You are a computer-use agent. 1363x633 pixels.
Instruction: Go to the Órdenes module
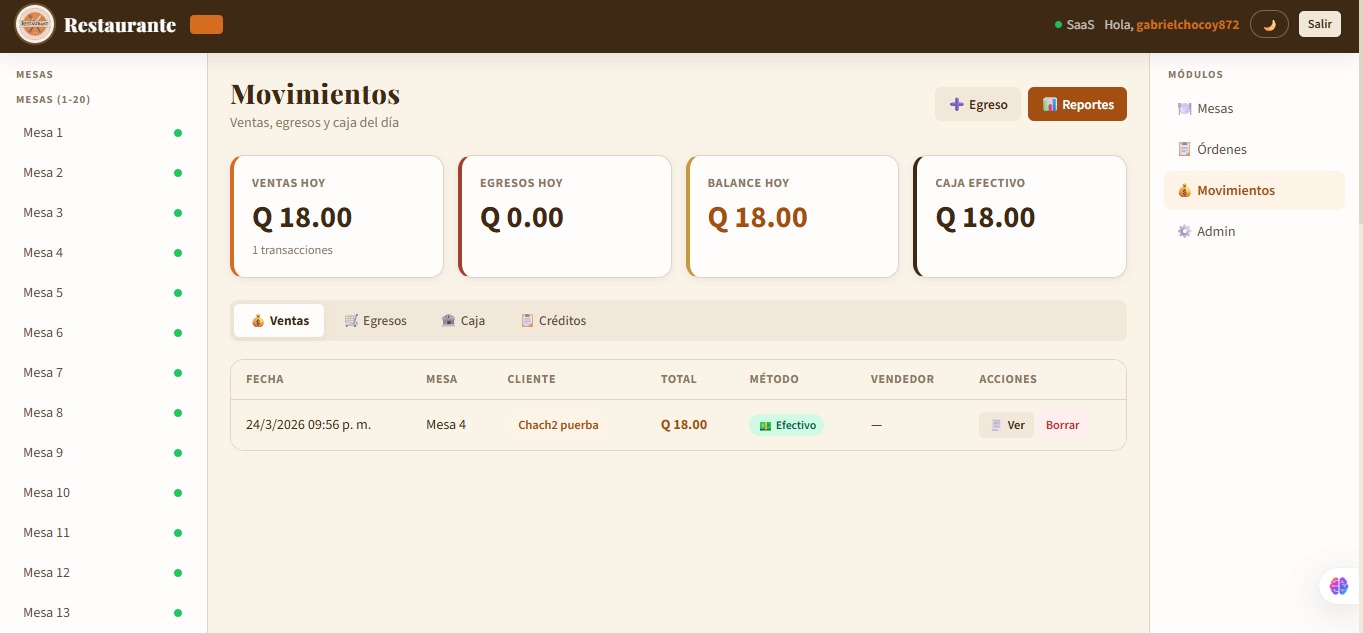[x=1221, y=149]
